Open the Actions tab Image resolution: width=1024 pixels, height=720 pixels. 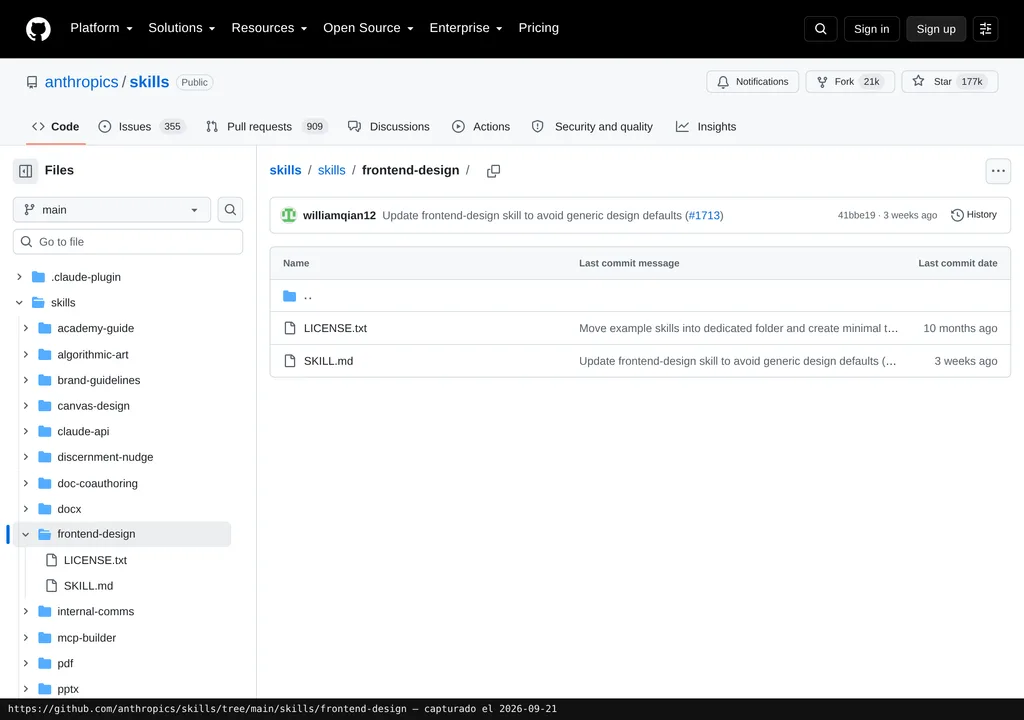point(481,127)
